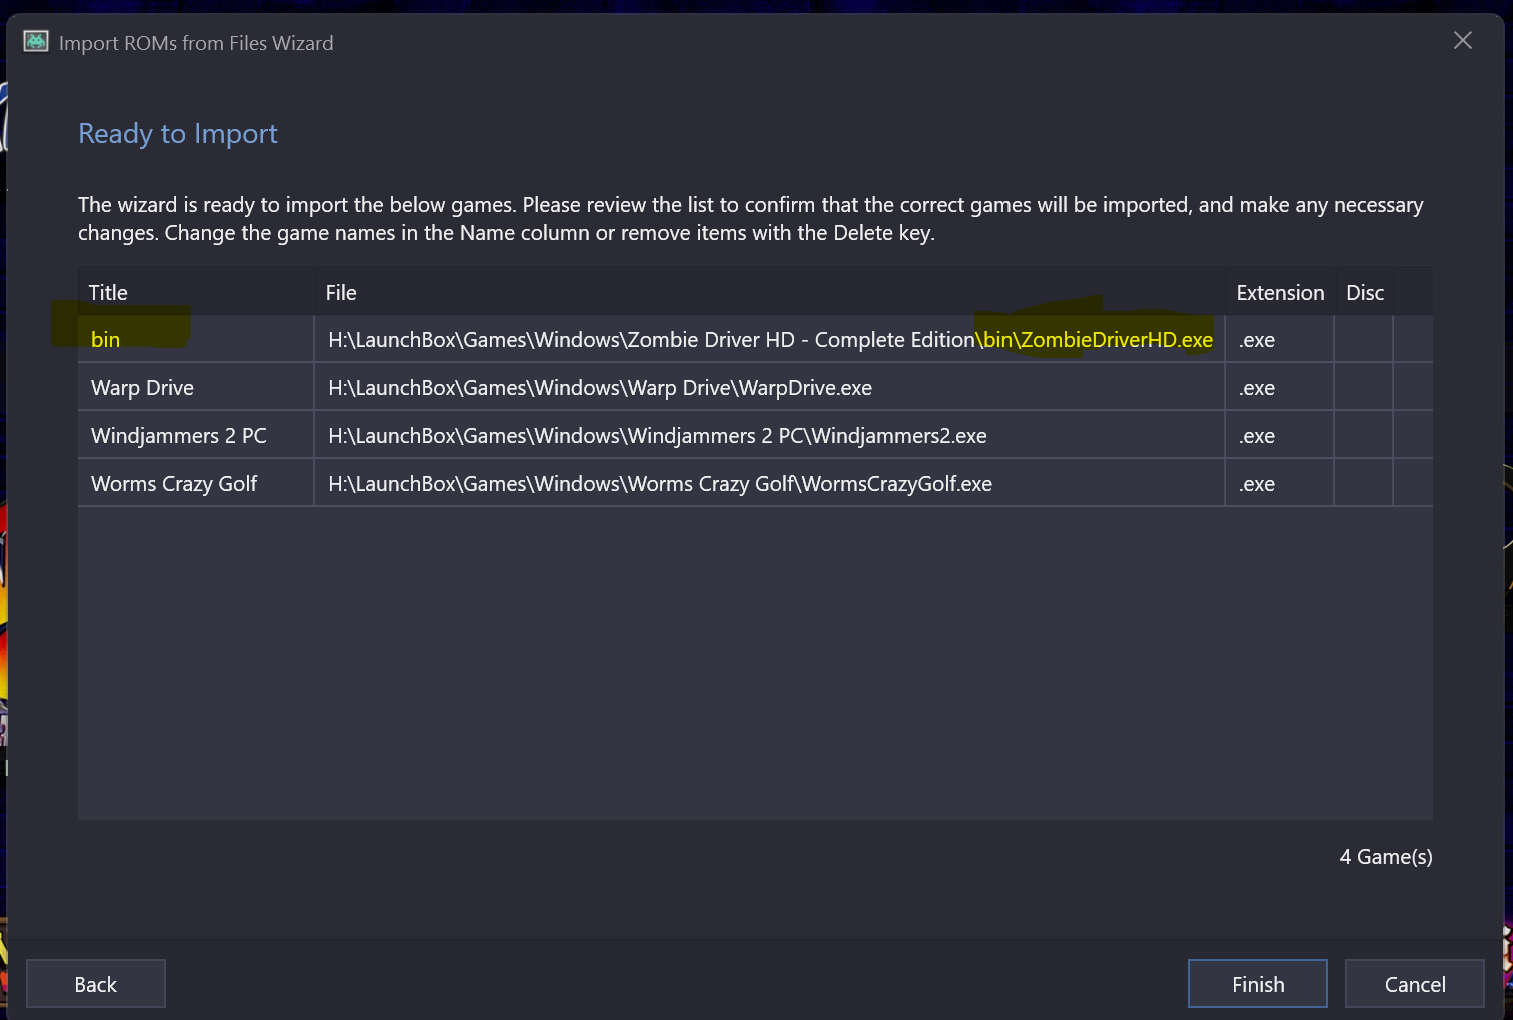
Task: Select the 'Windjammers 2 PC' title cell
Action: (x=196, y=435)
